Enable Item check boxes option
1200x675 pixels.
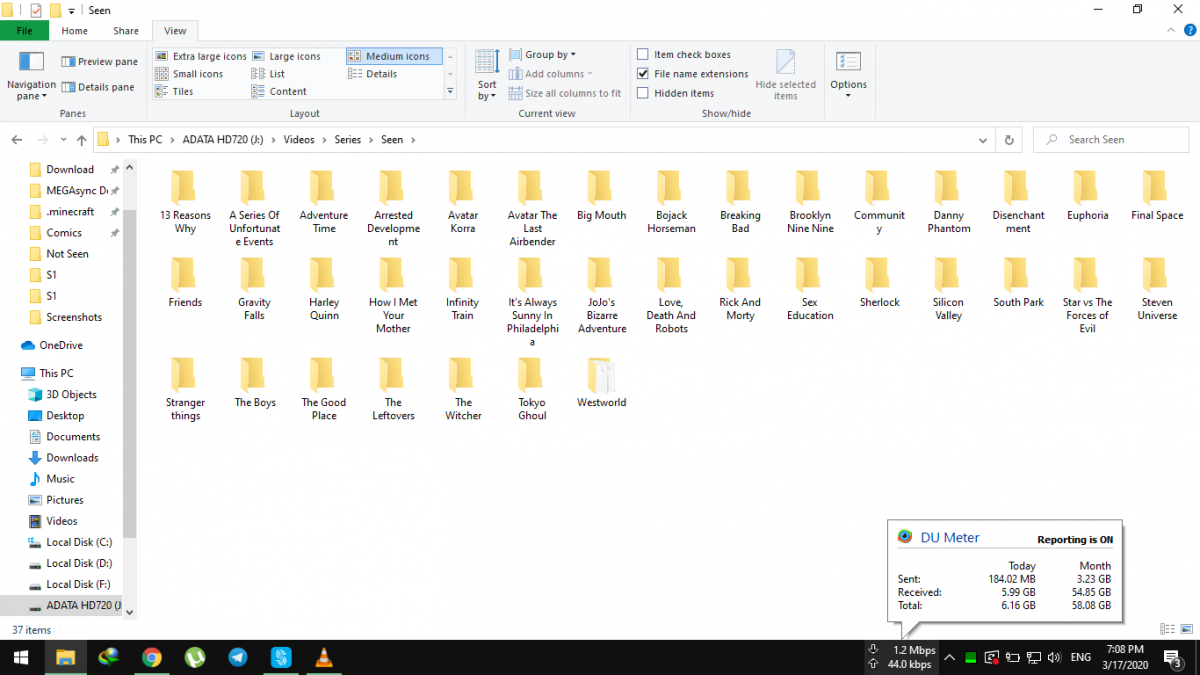(x=643, y=55)
